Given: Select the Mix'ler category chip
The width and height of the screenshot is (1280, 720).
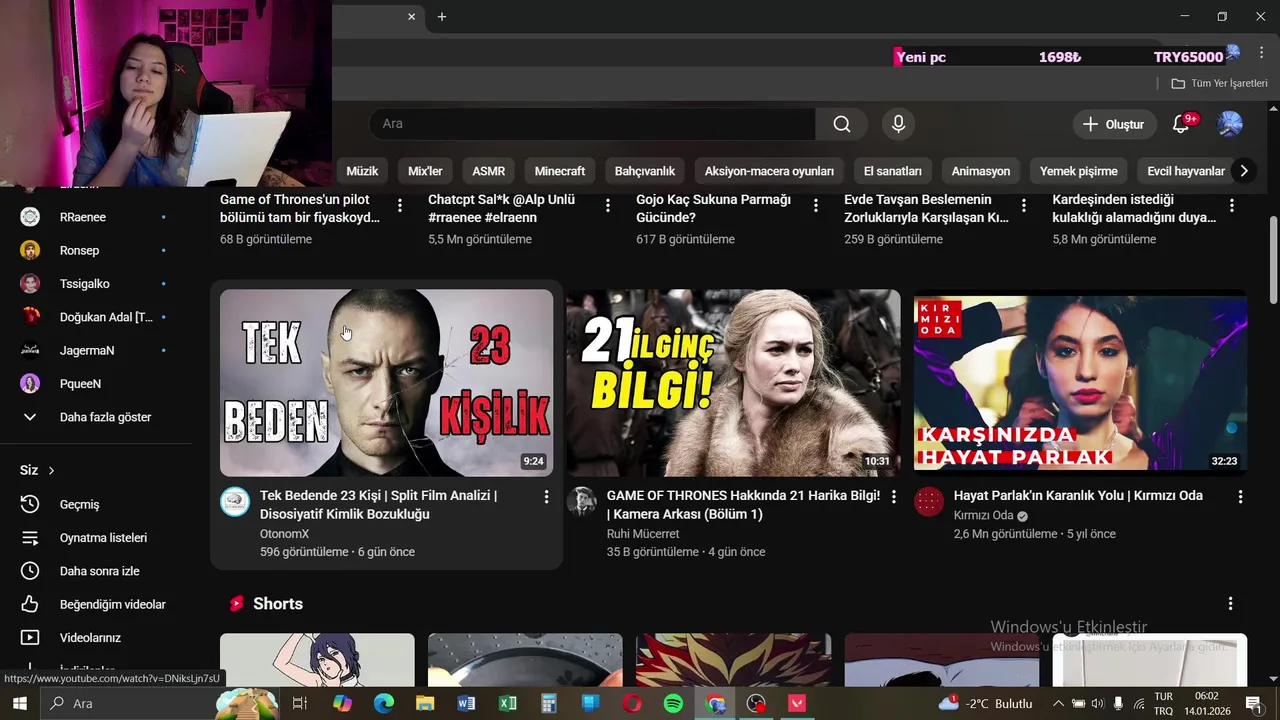Looking at the screenshot, I should tap(425, 171).
